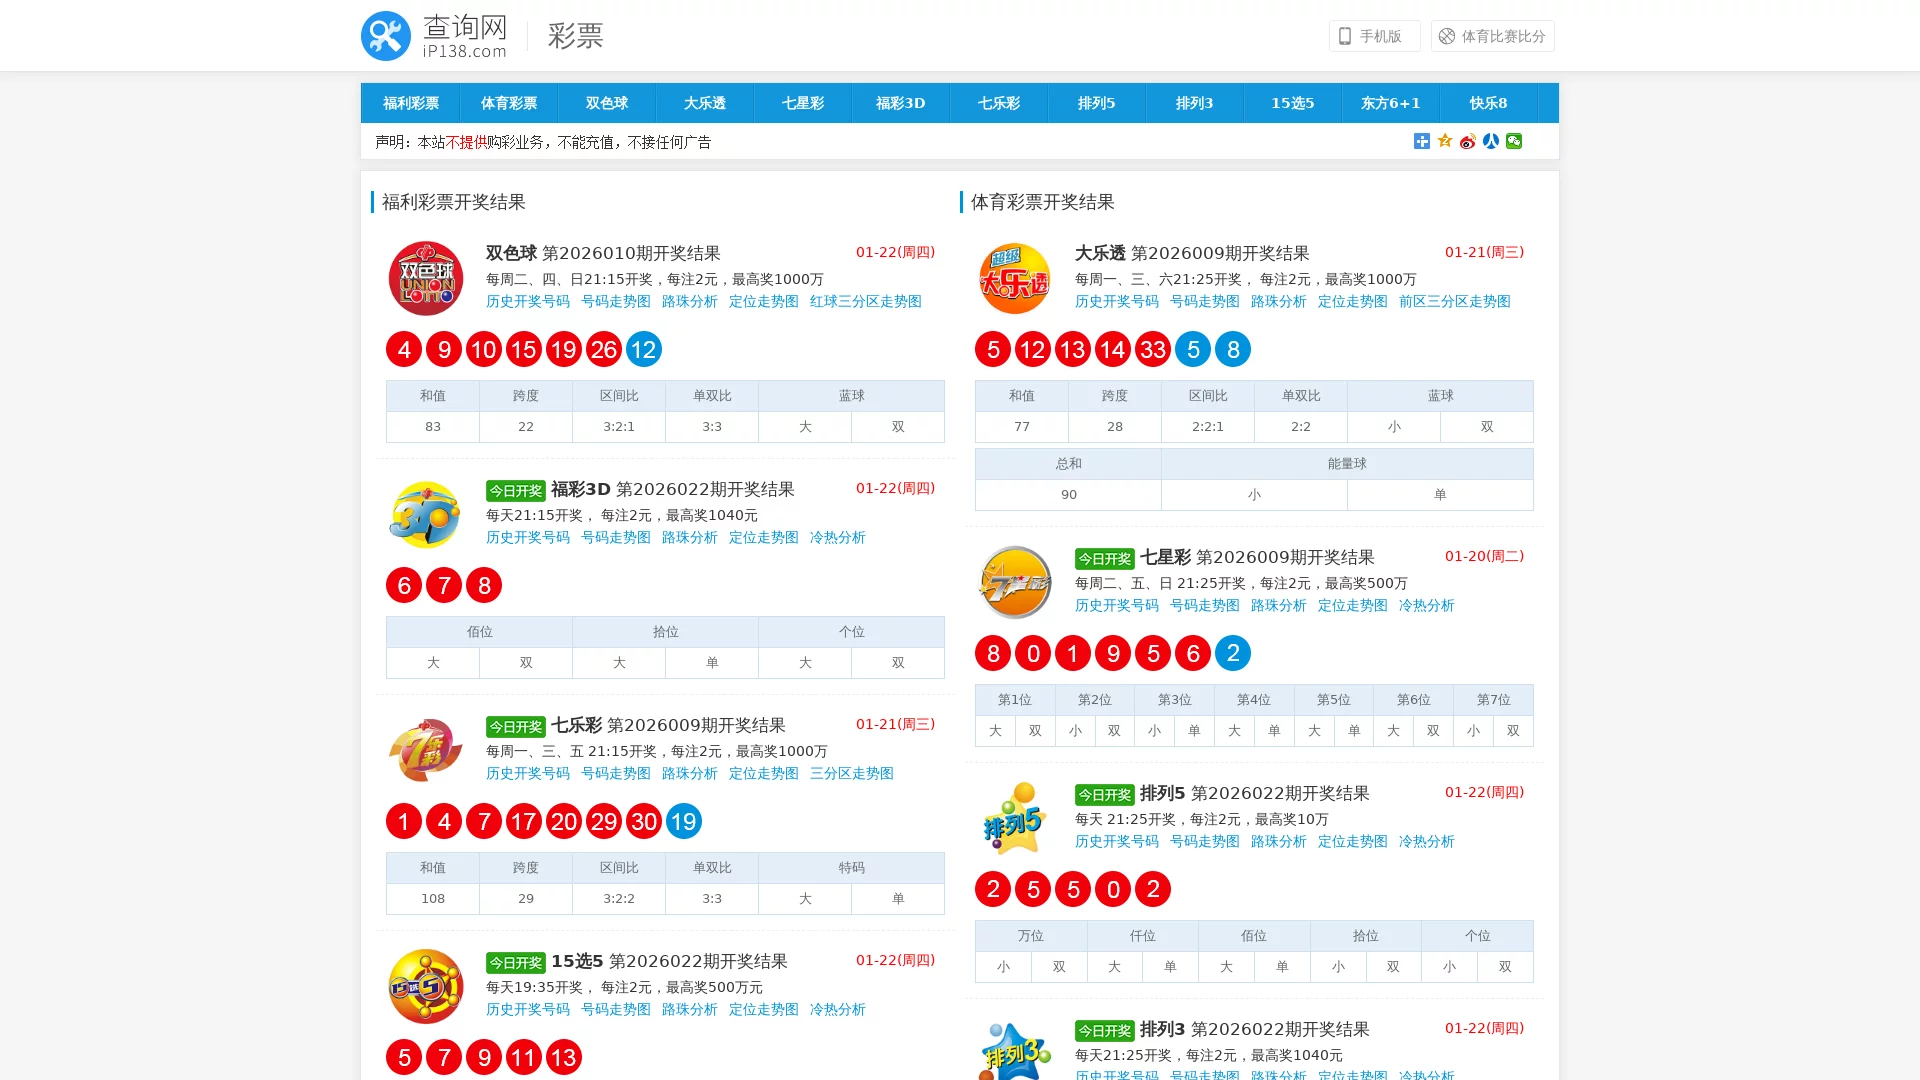Open 手机版 mobile version

click(x=1374, y=35)
